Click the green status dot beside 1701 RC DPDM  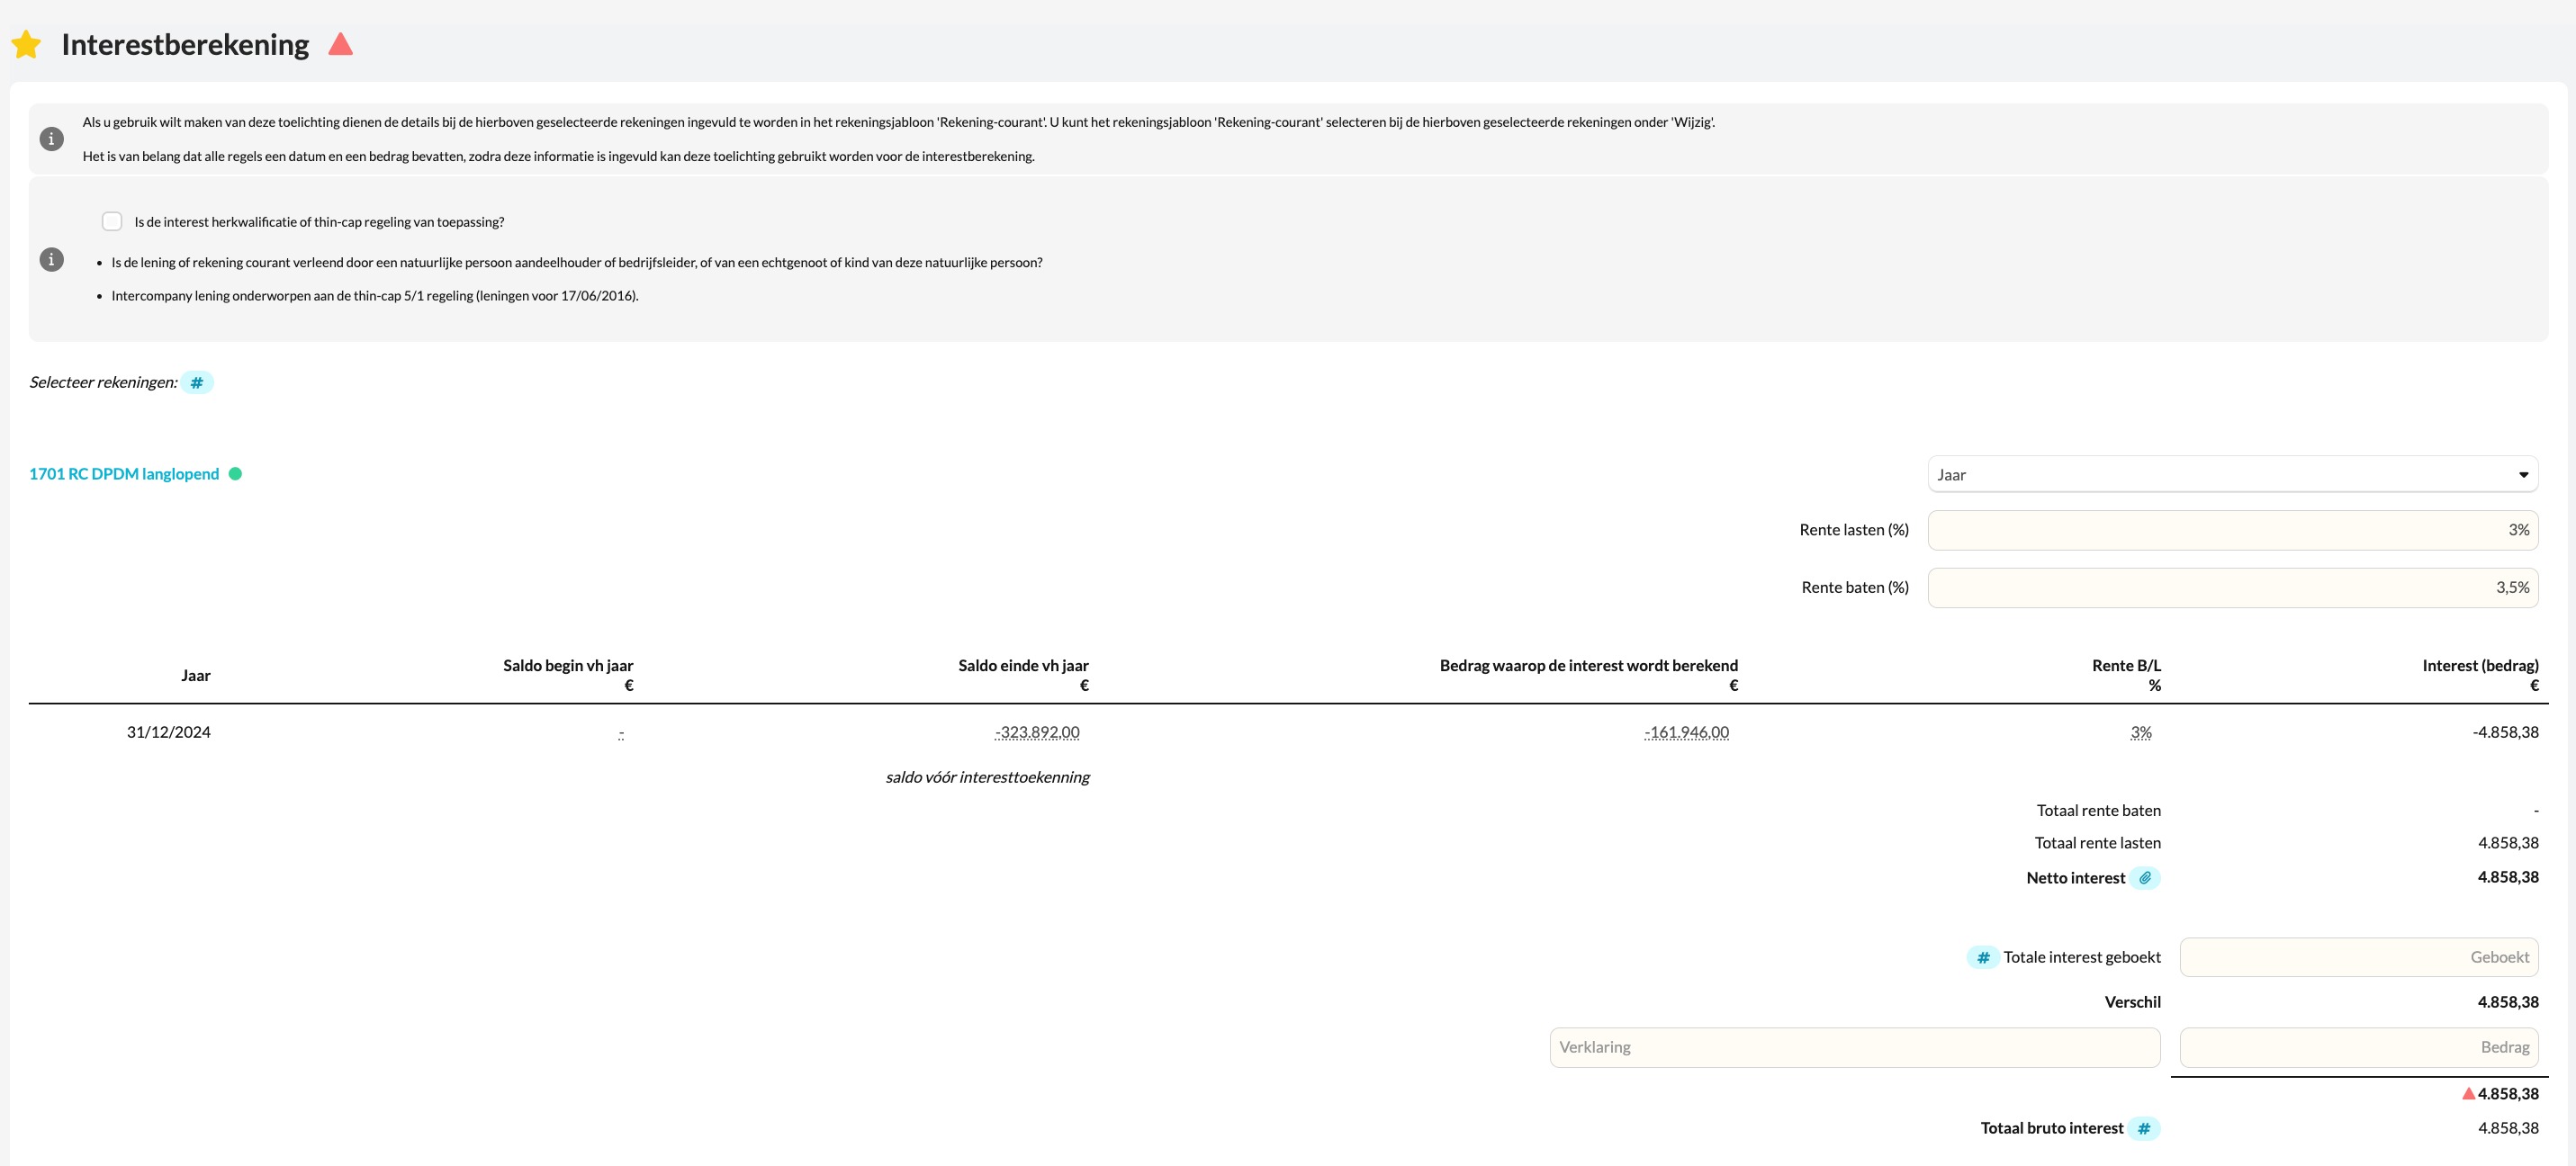[x=235, y=474]
